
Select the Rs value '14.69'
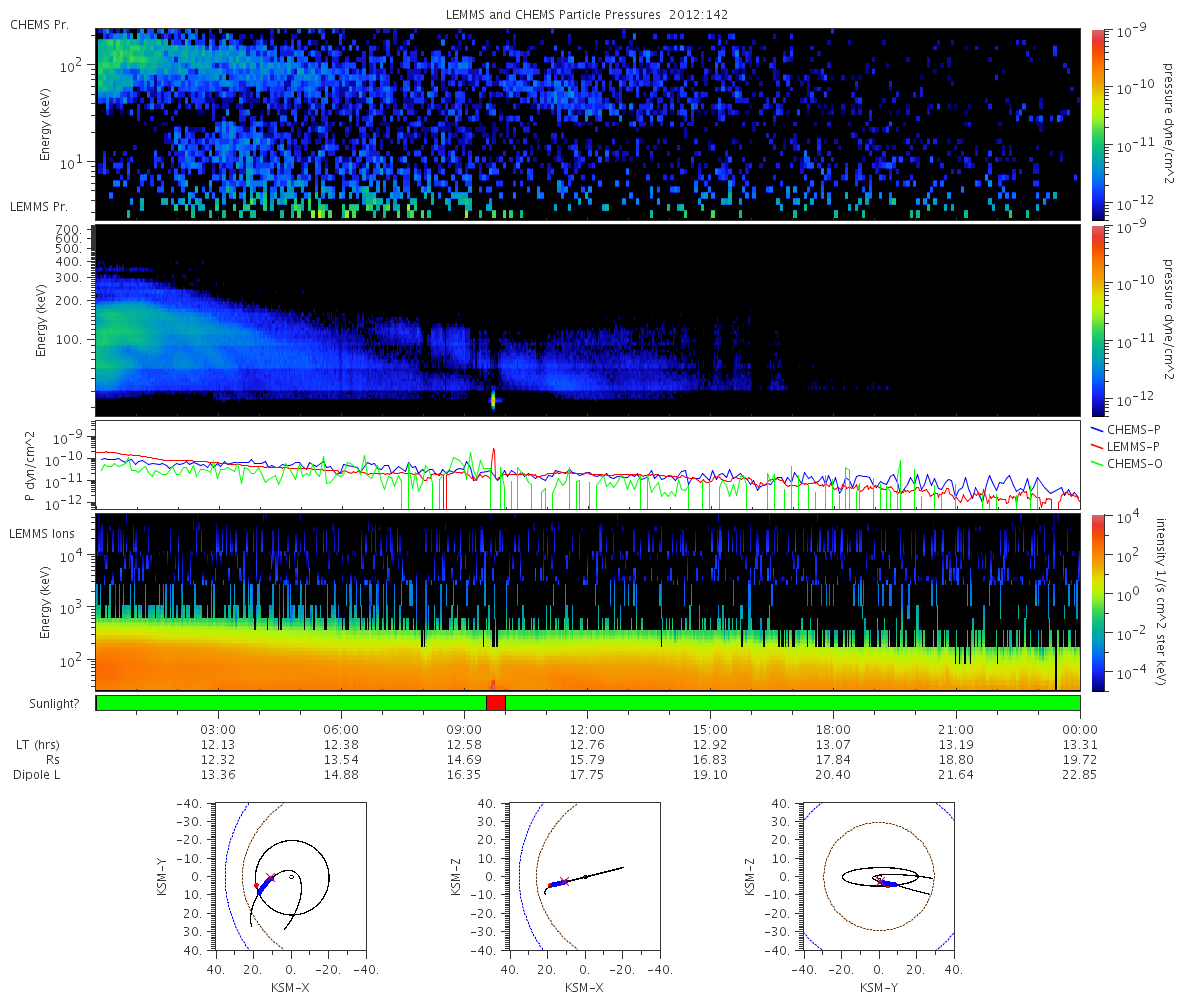tap(465, 760)
